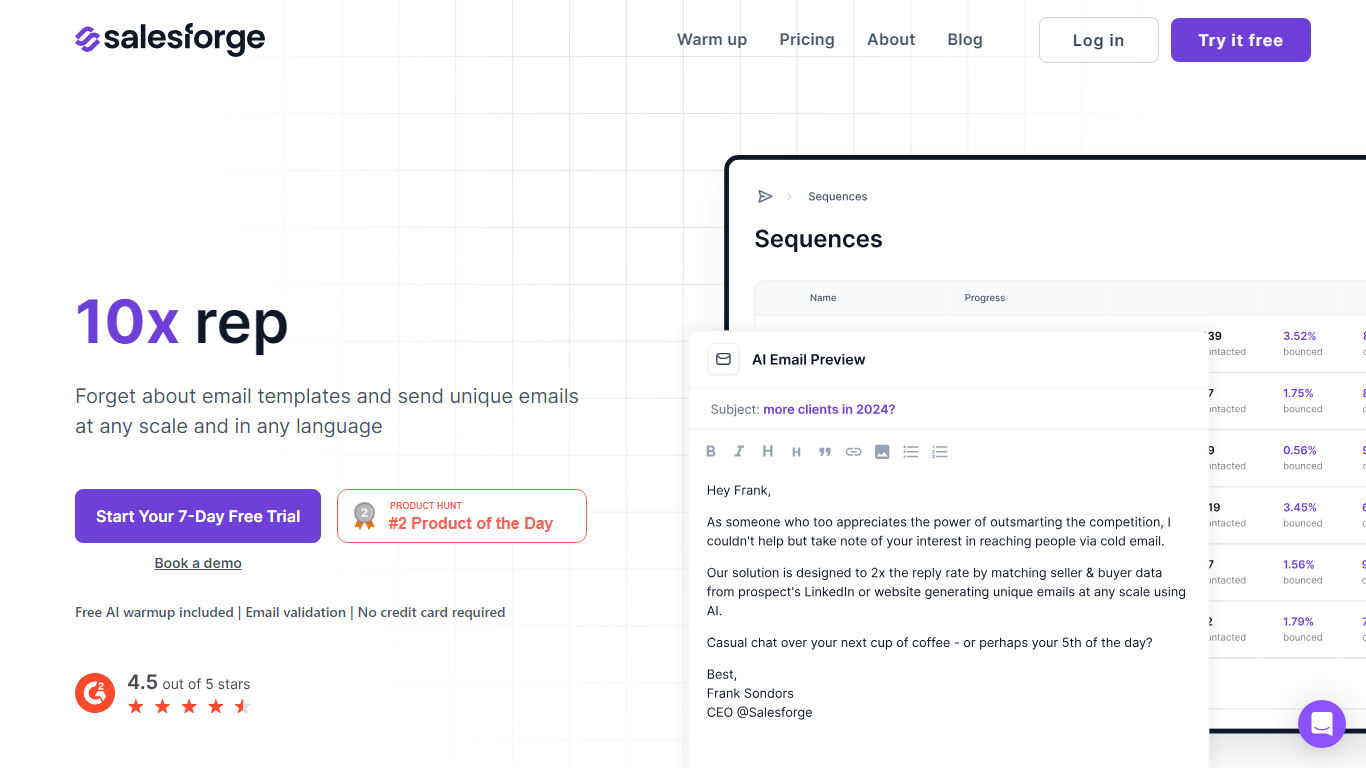Open the #2 Product of the Day badge

[x=462, y=516]
